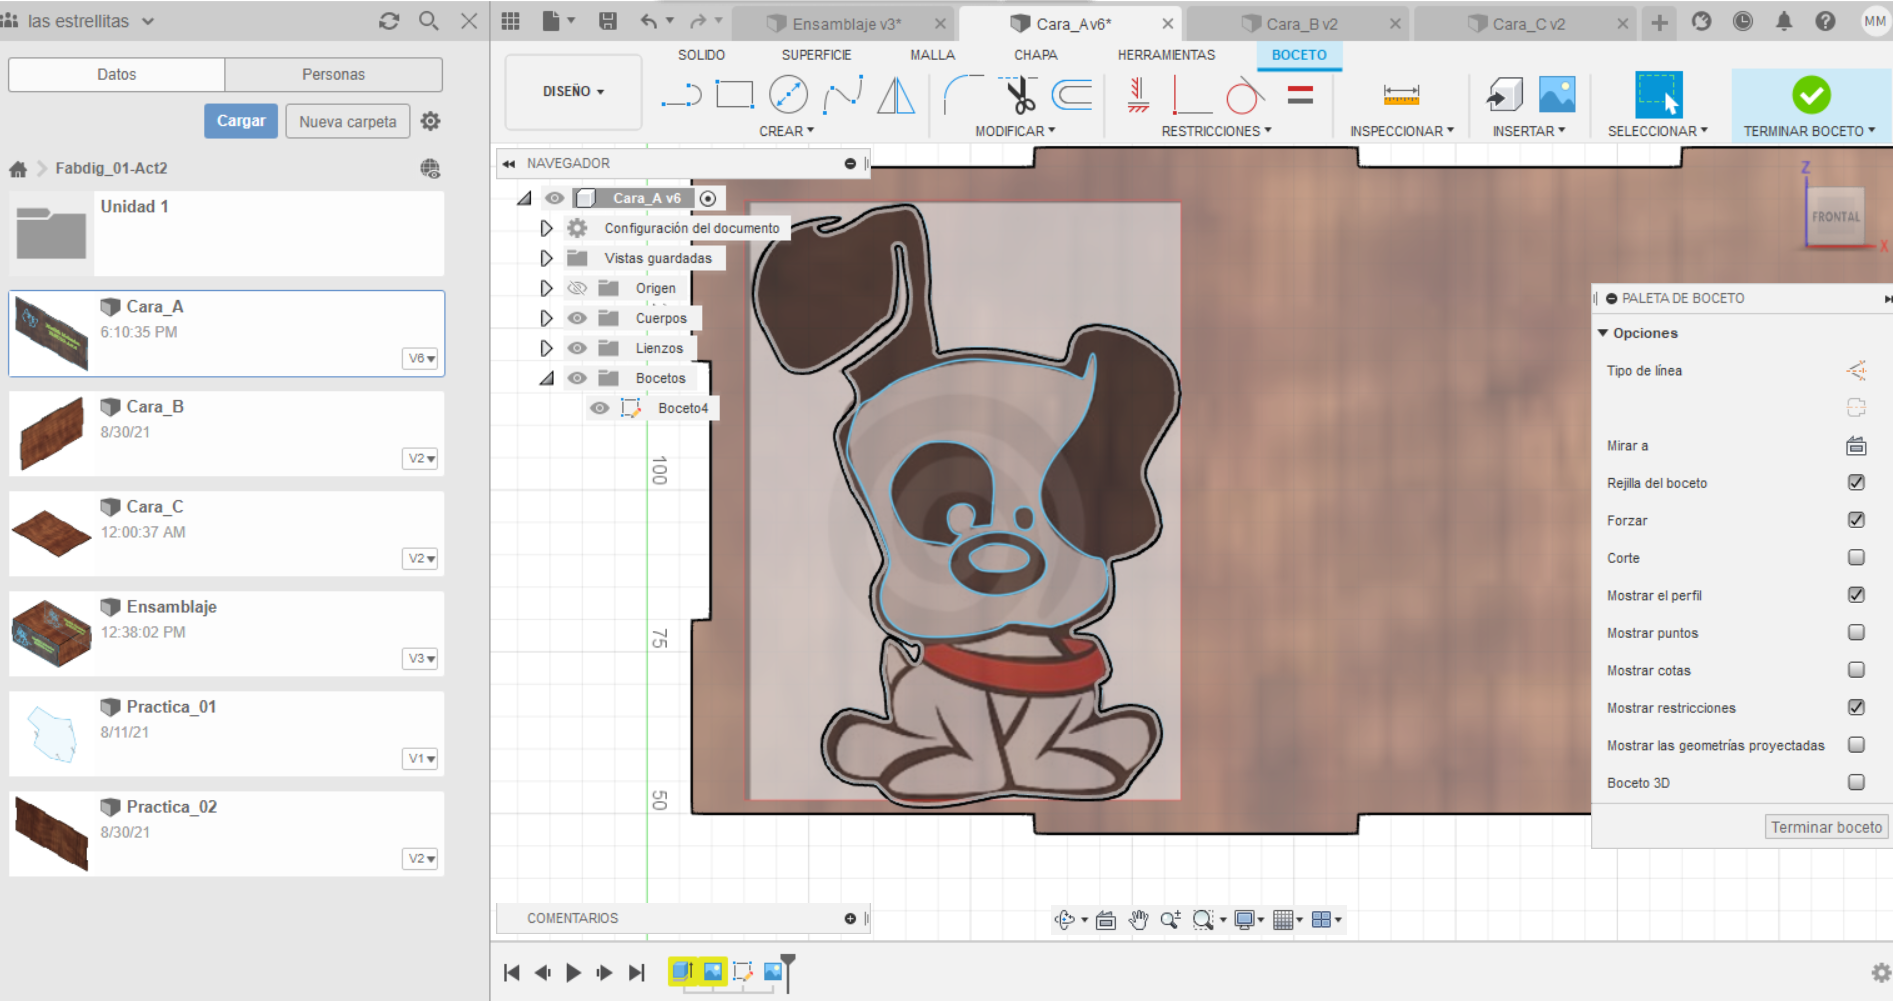This screenshot has height=1001, width=1893.
Task: Open the Chapa ribbon tab
Action: coord(1035,55)
